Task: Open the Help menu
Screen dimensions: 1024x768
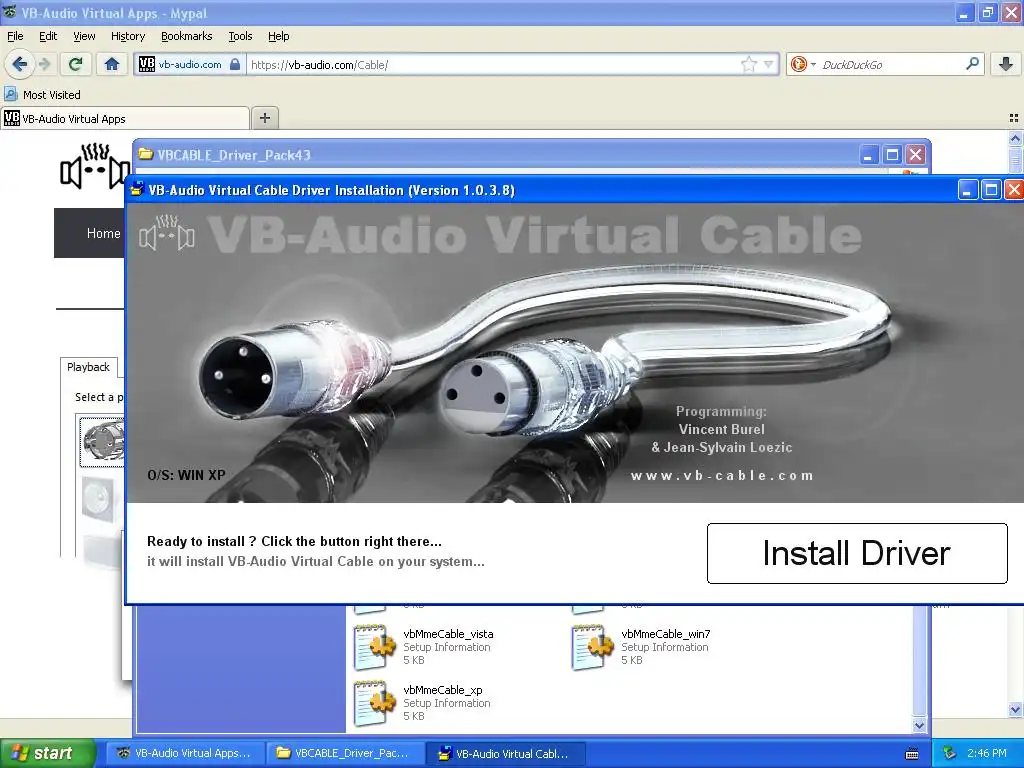Action: click(x=278, y=36)
